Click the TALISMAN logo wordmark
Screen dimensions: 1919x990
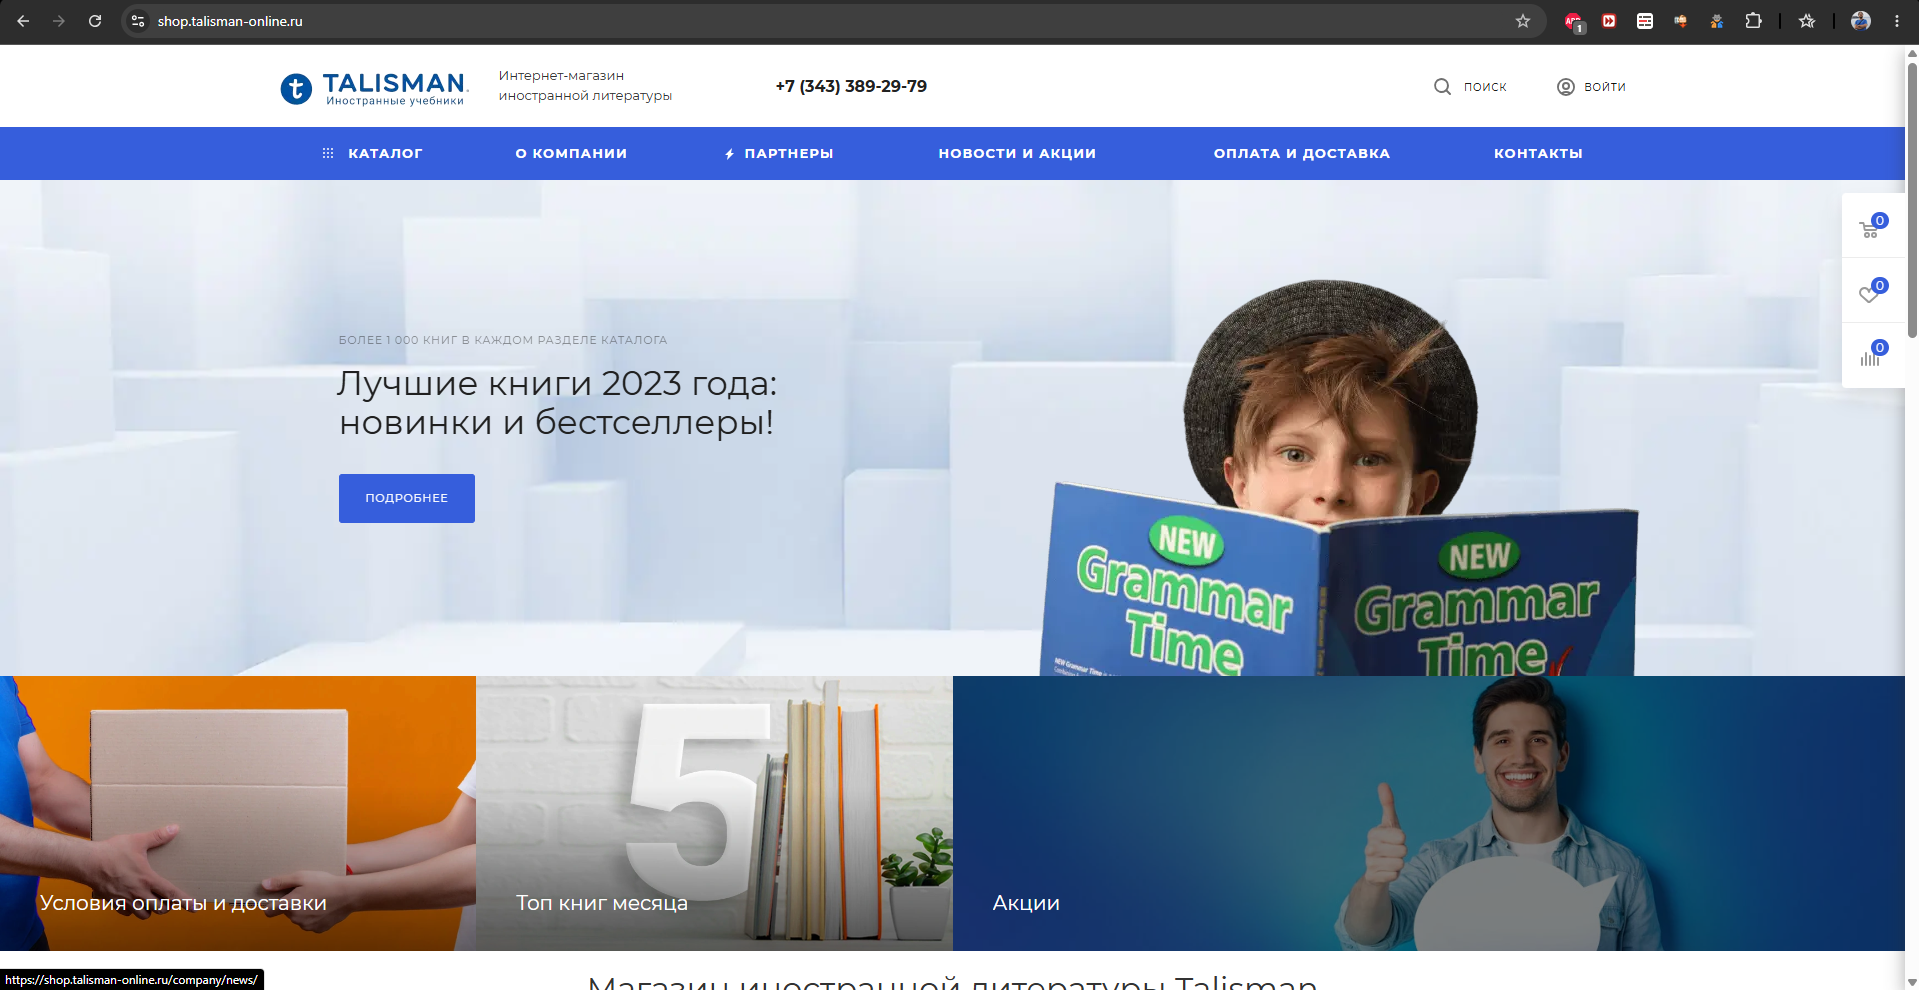(395, 83)
